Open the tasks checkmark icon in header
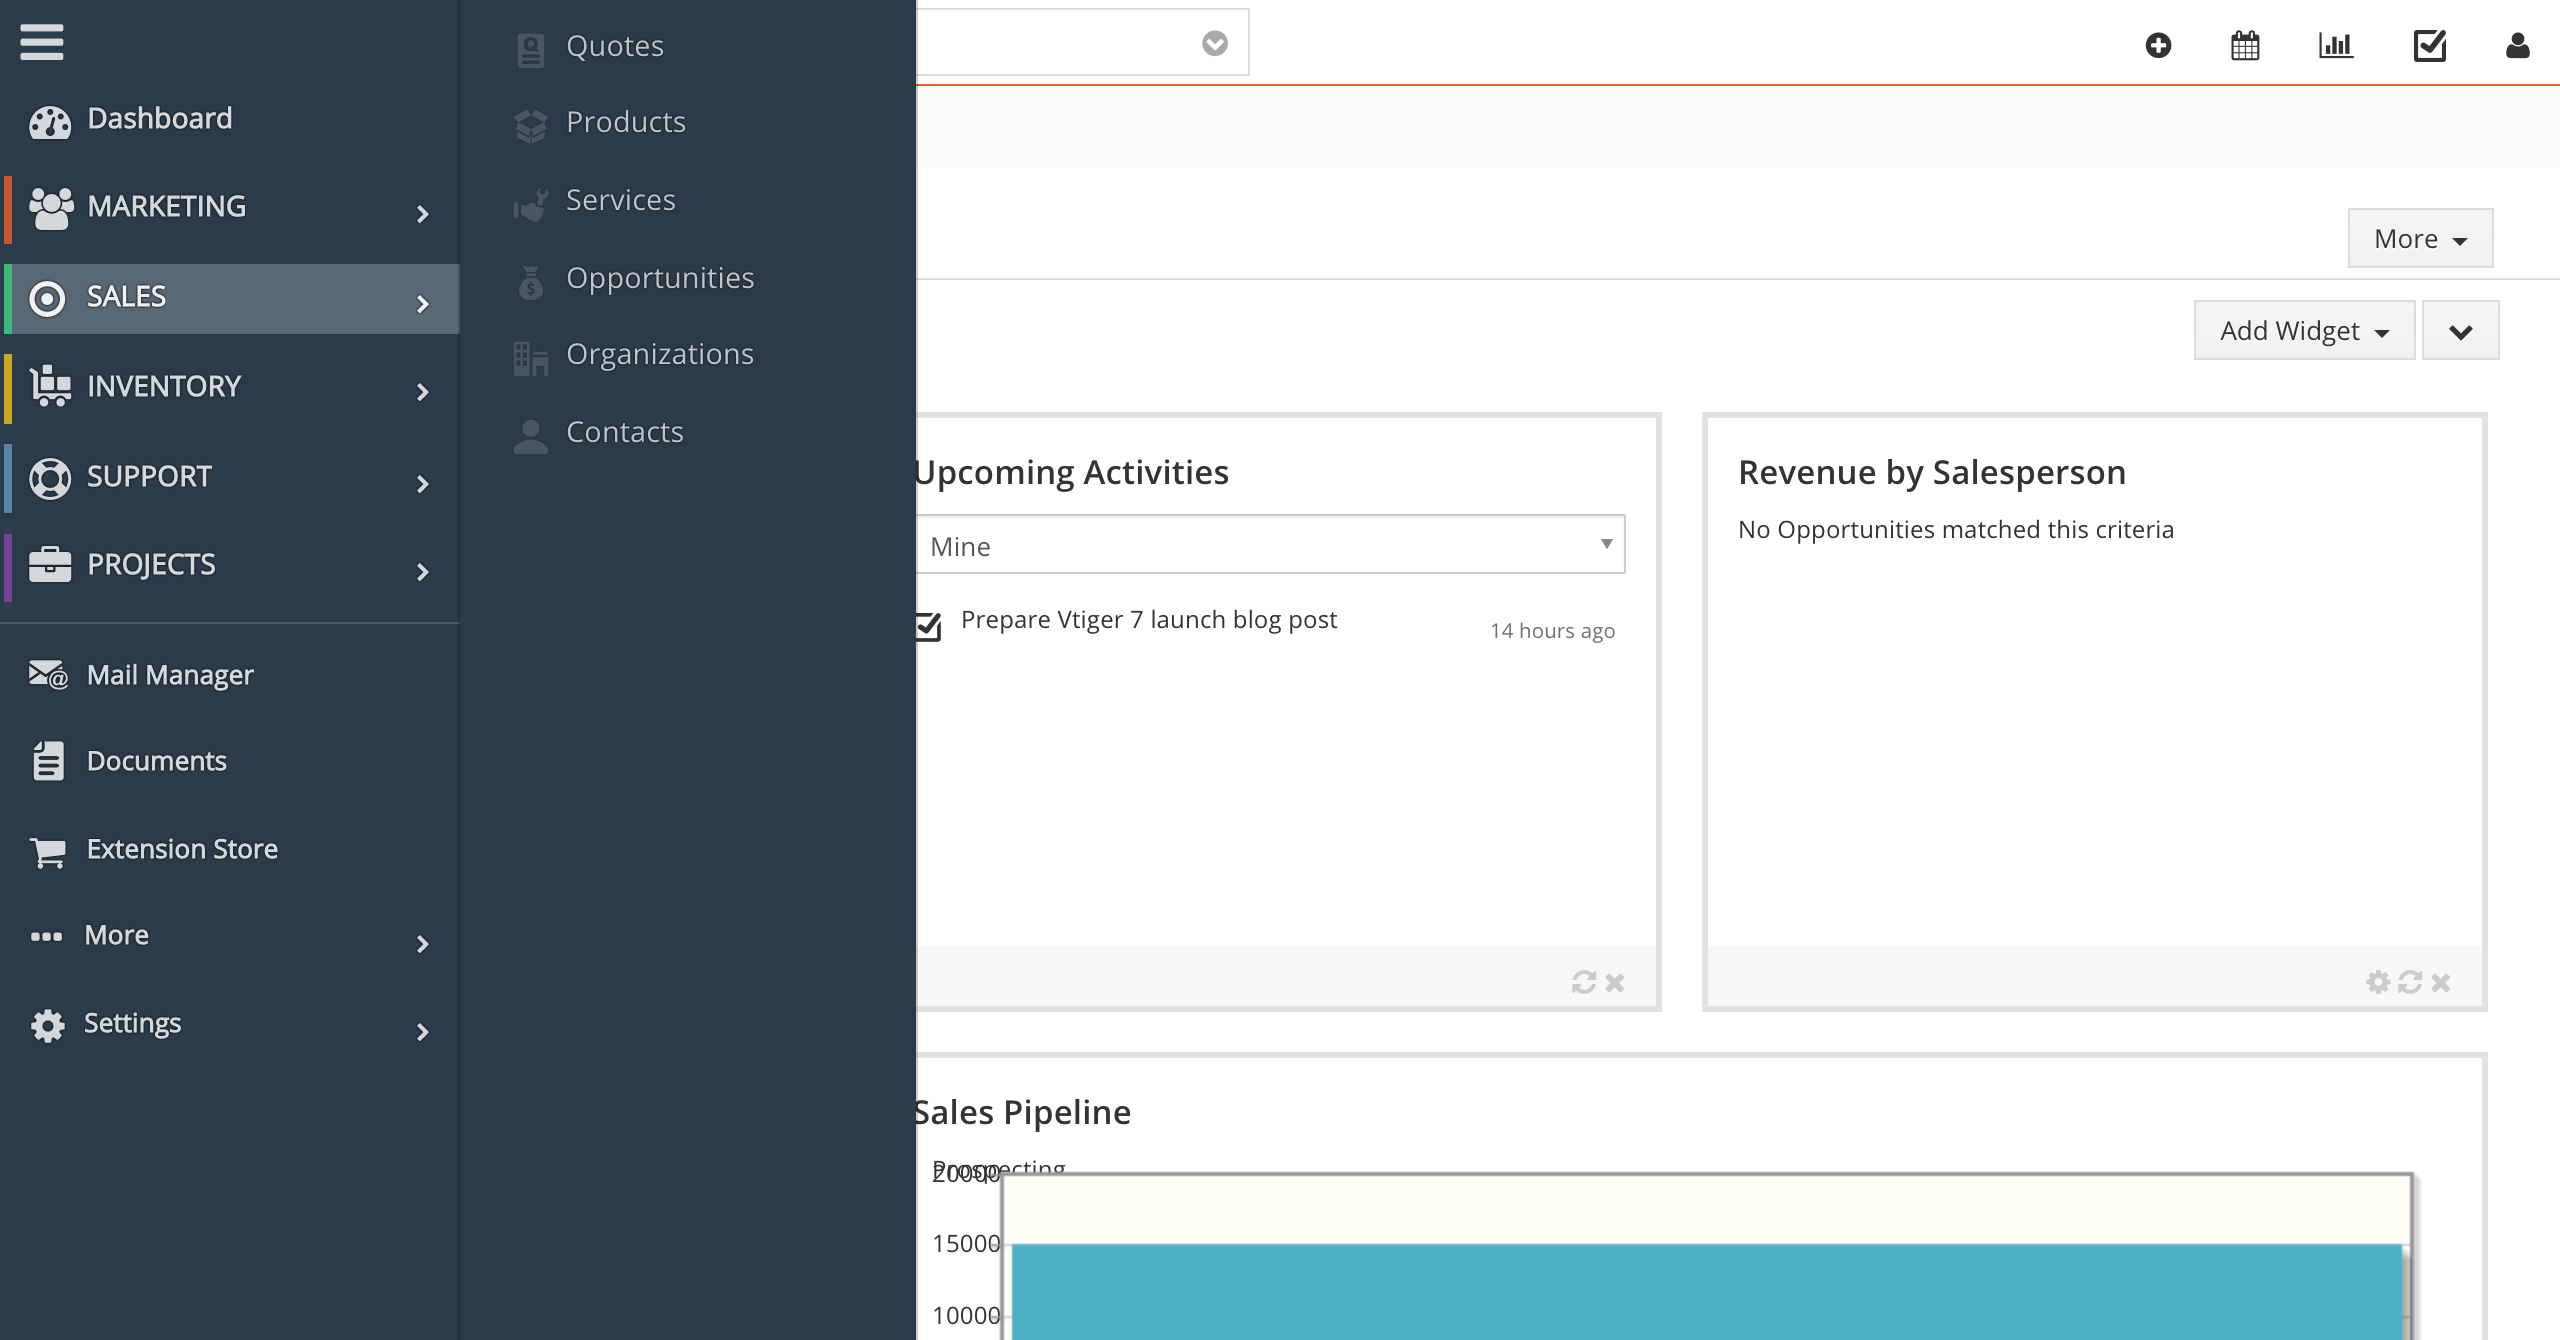Viewport: 2560px width, 1340px height. (2429, 46)
